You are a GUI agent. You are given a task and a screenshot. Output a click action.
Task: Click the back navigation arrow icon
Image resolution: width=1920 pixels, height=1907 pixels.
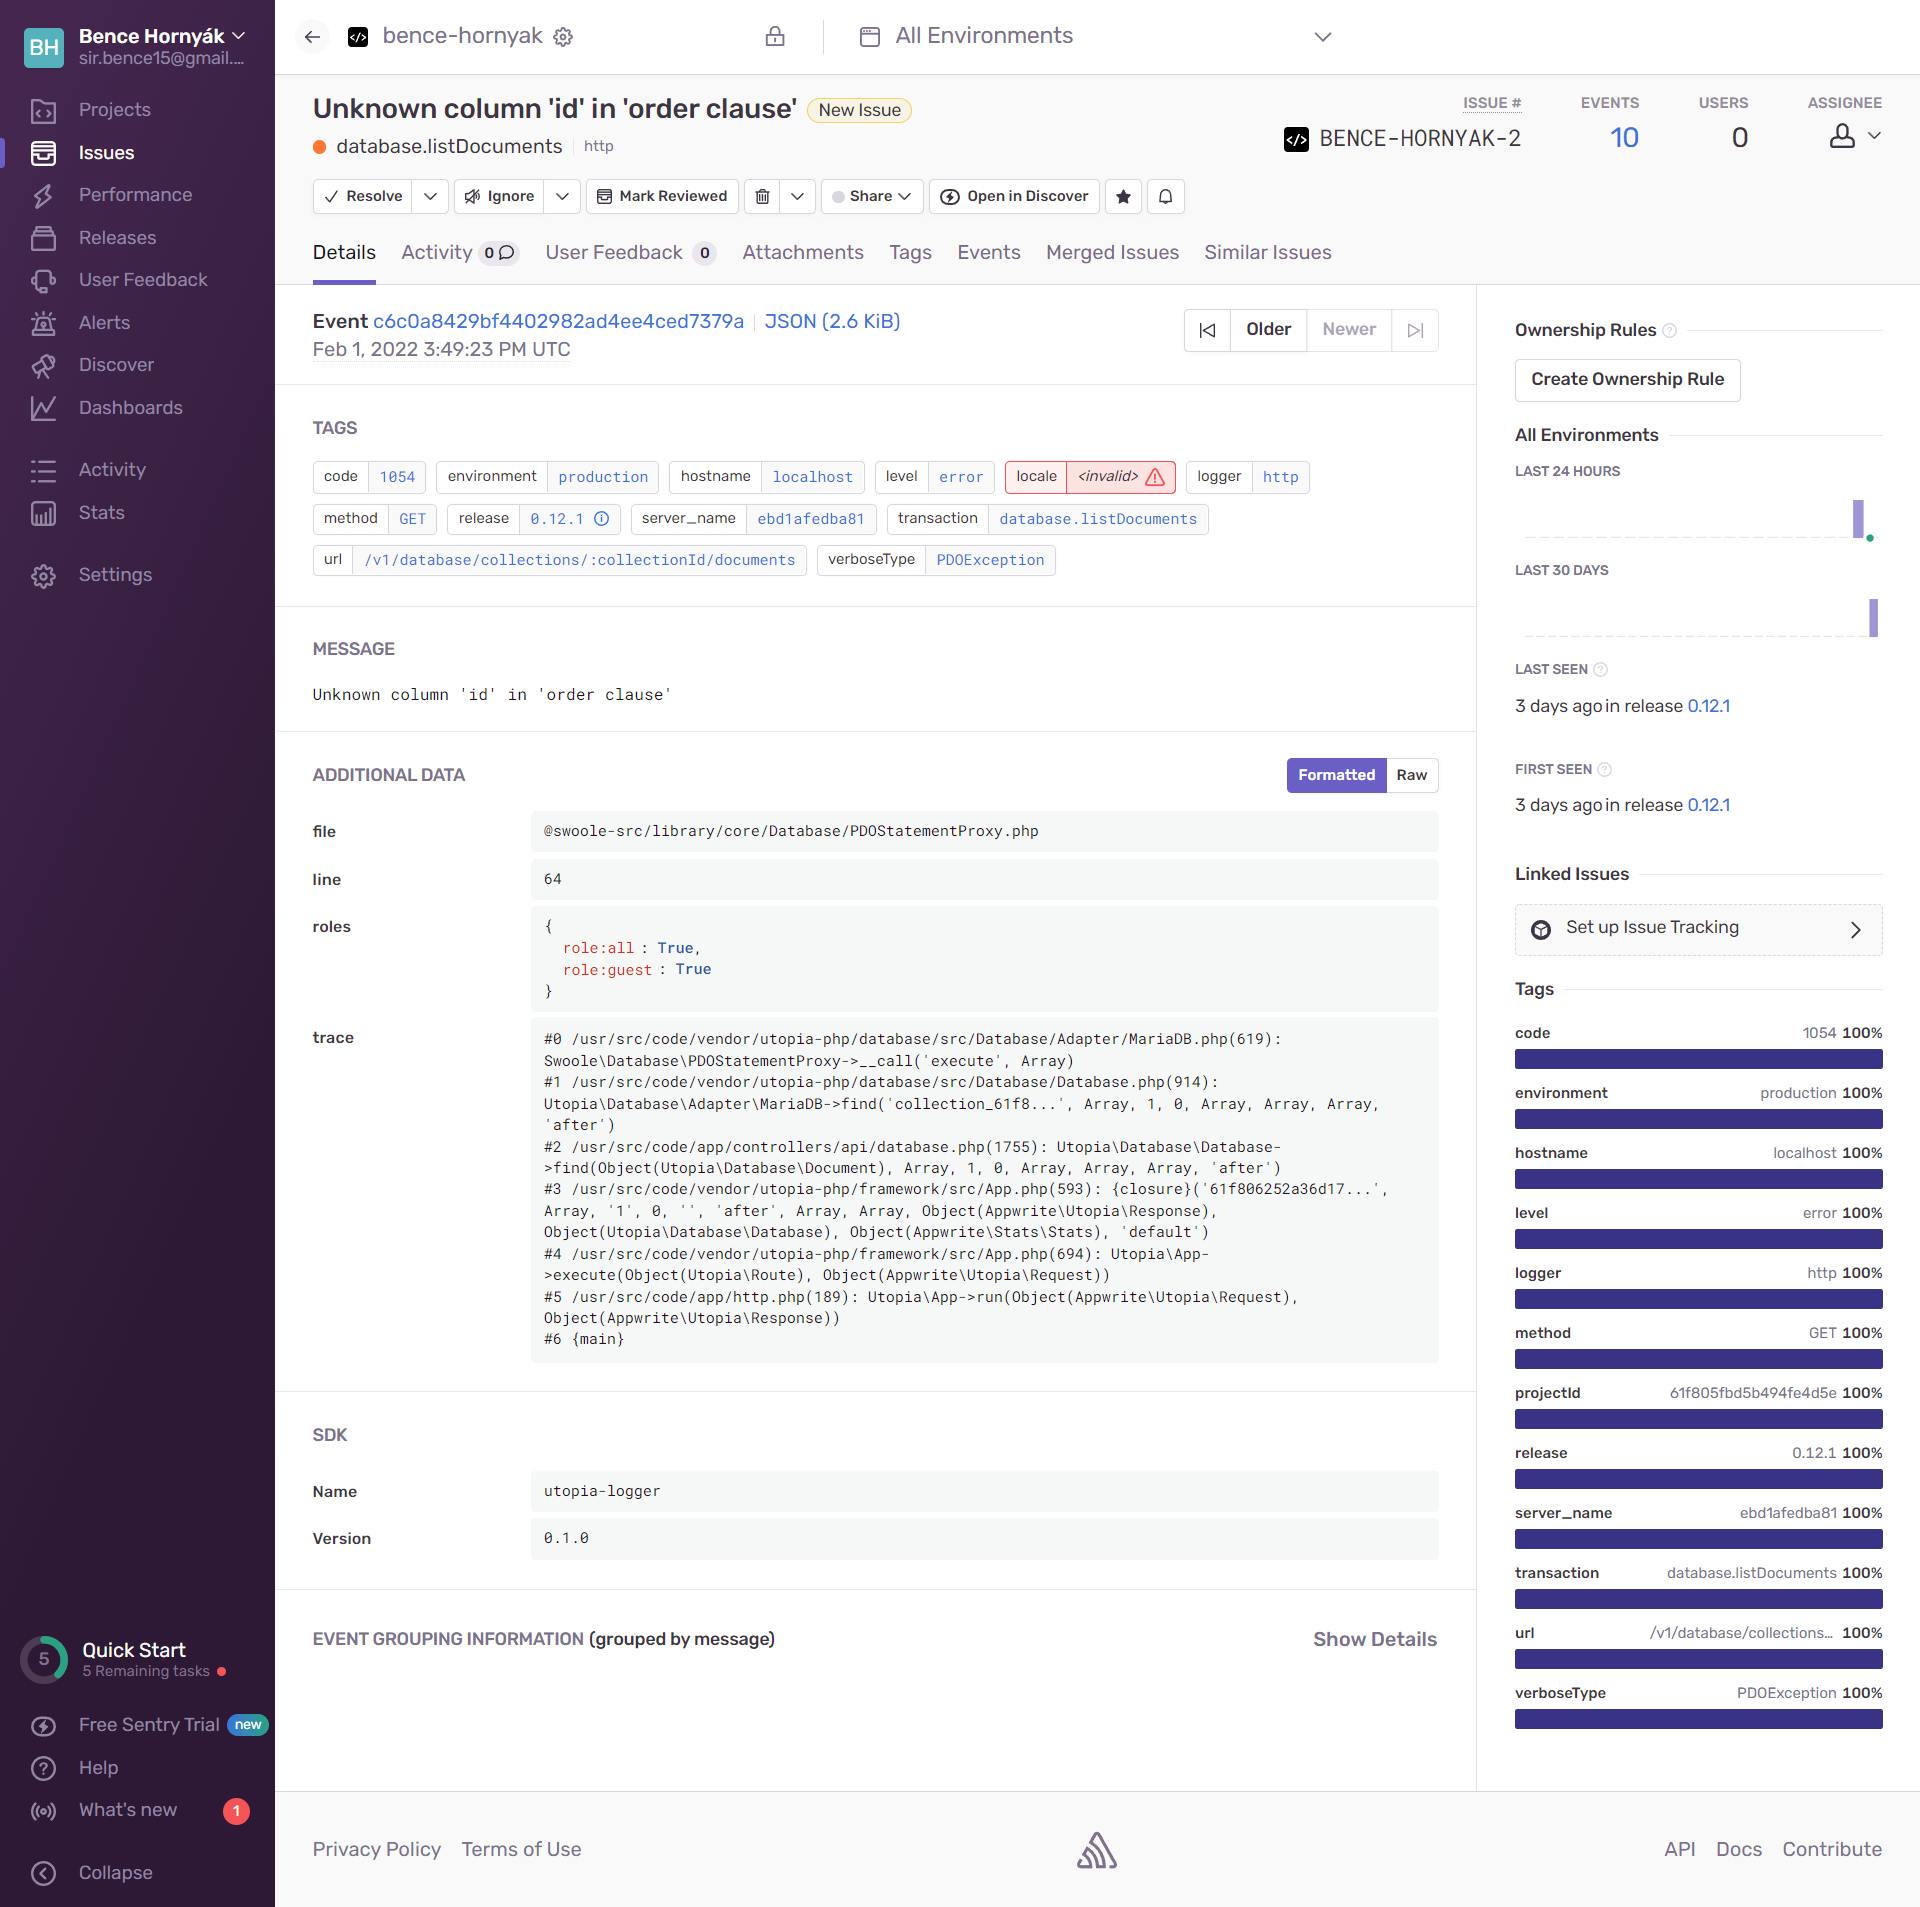(313, 37)
